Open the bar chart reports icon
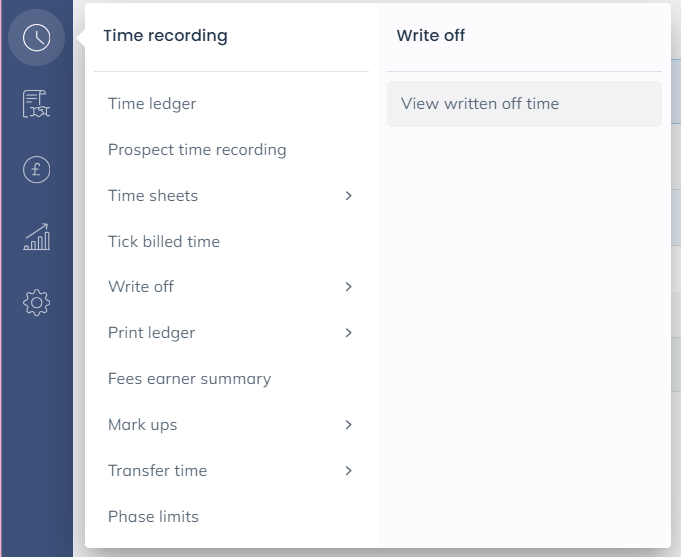 (36, 237)
